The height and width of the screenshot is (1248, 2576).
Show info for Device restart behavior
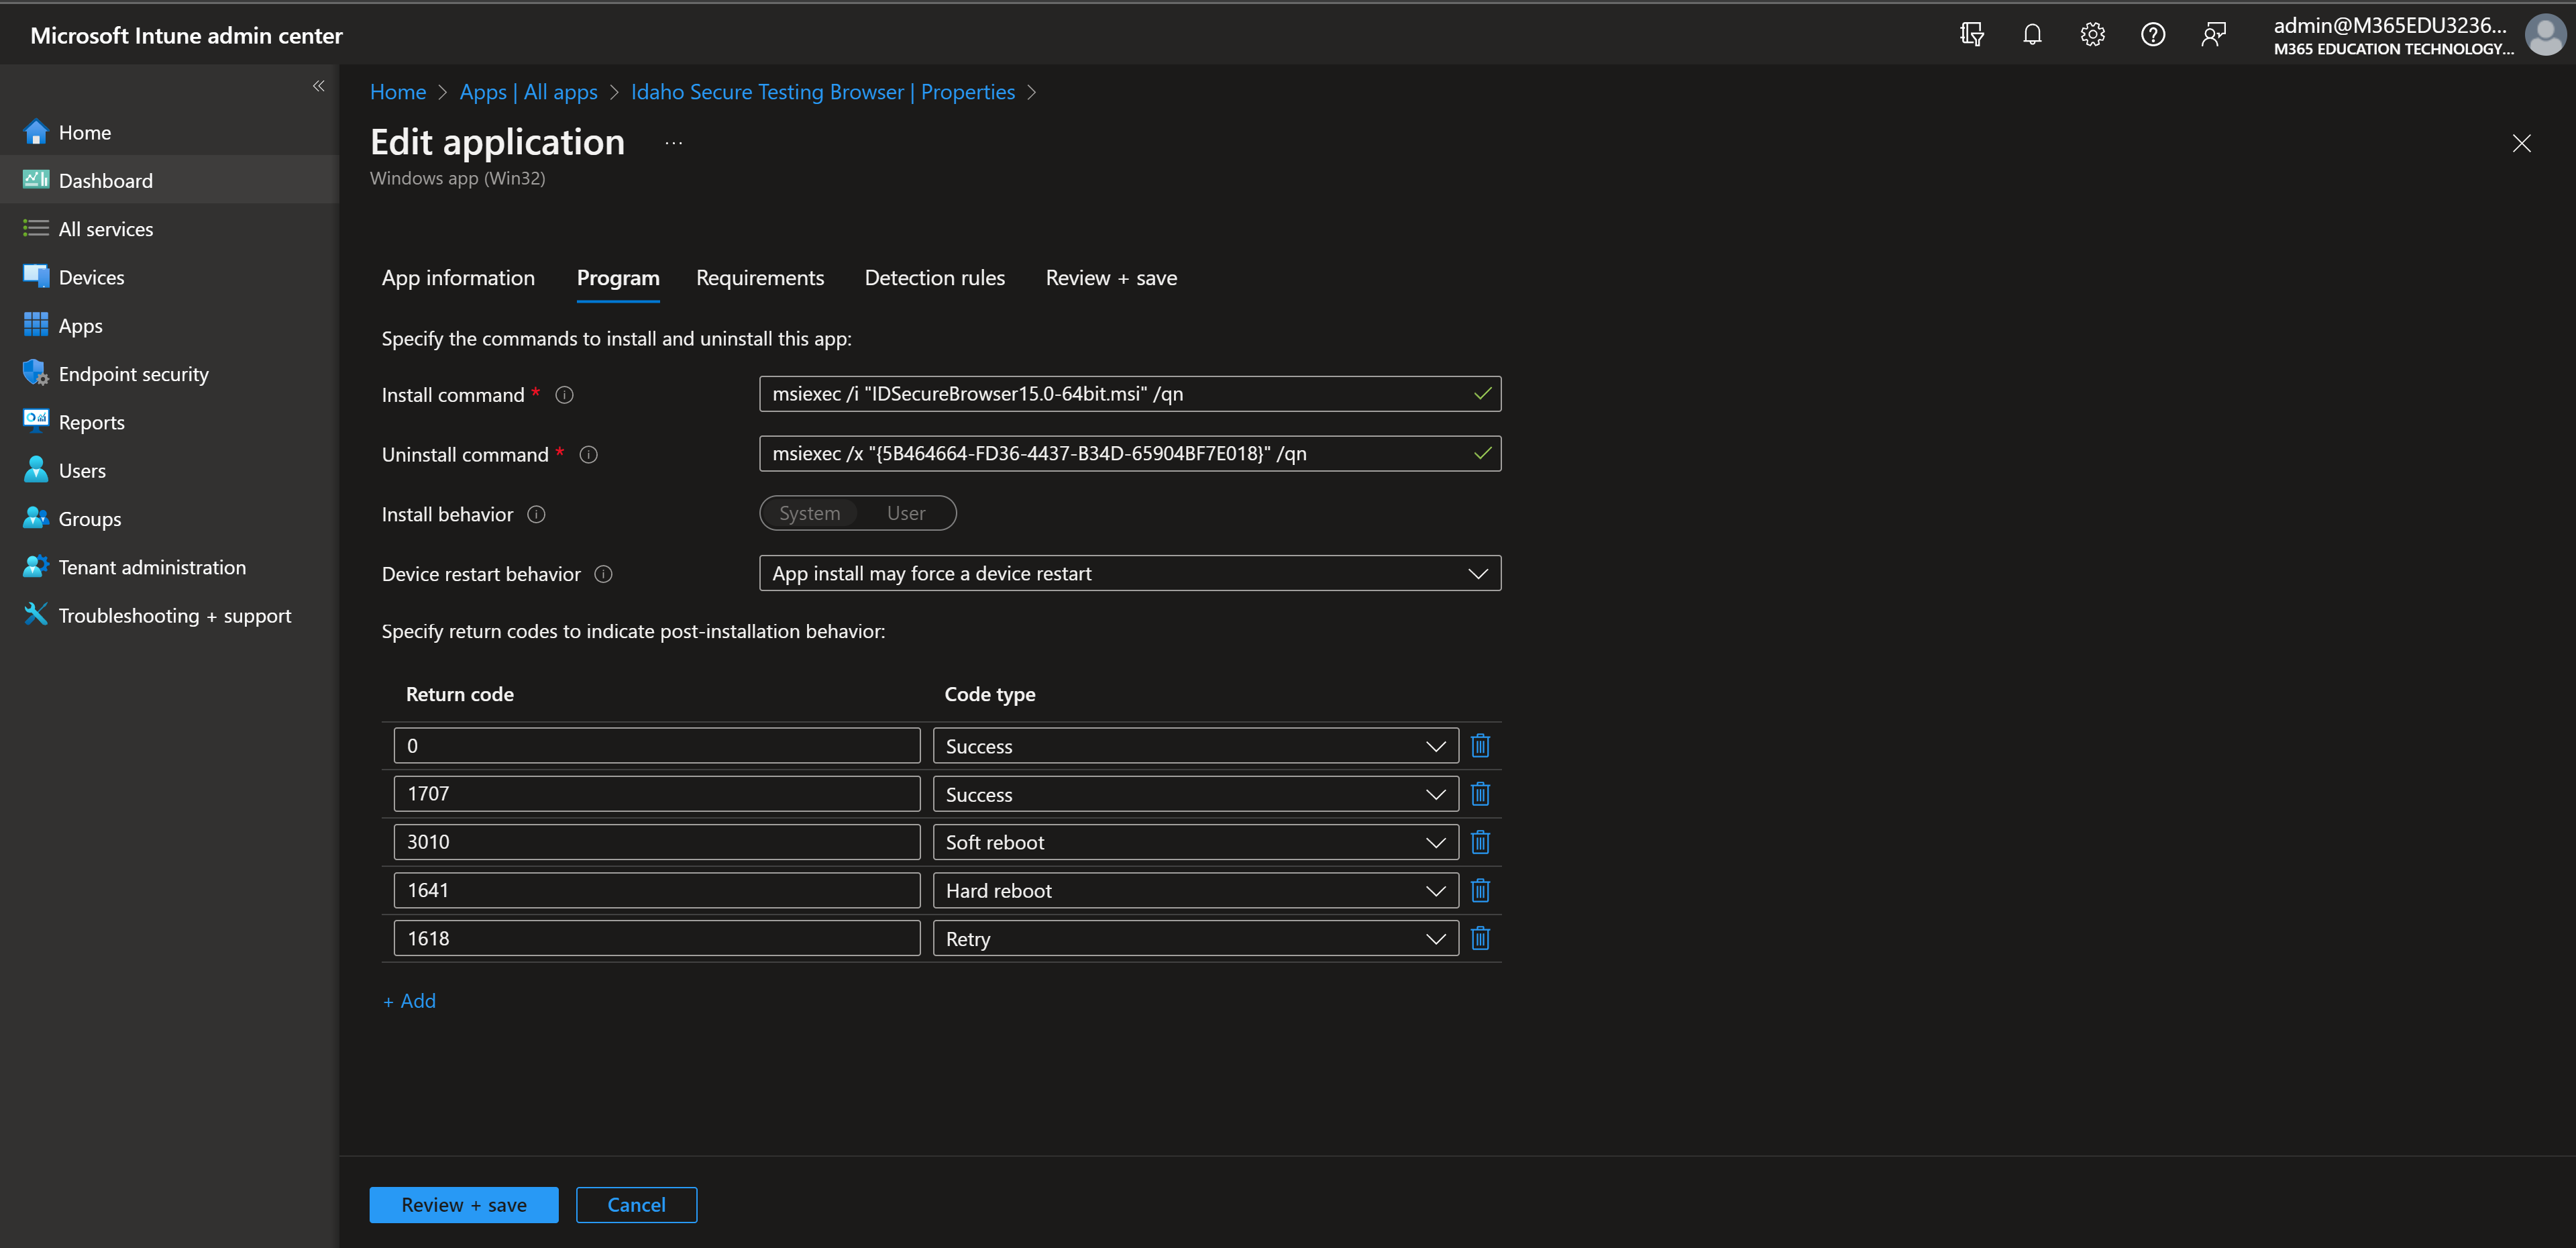[x=603, y=574]
